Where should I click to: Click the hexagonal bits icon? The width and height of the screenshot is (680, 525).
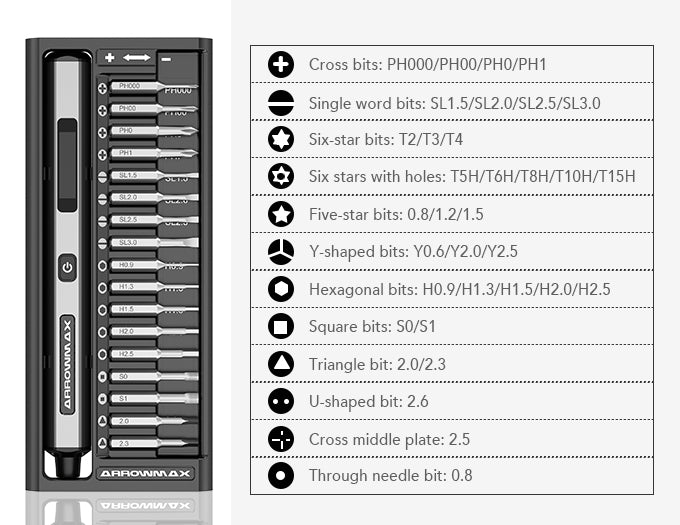point(281,289)
